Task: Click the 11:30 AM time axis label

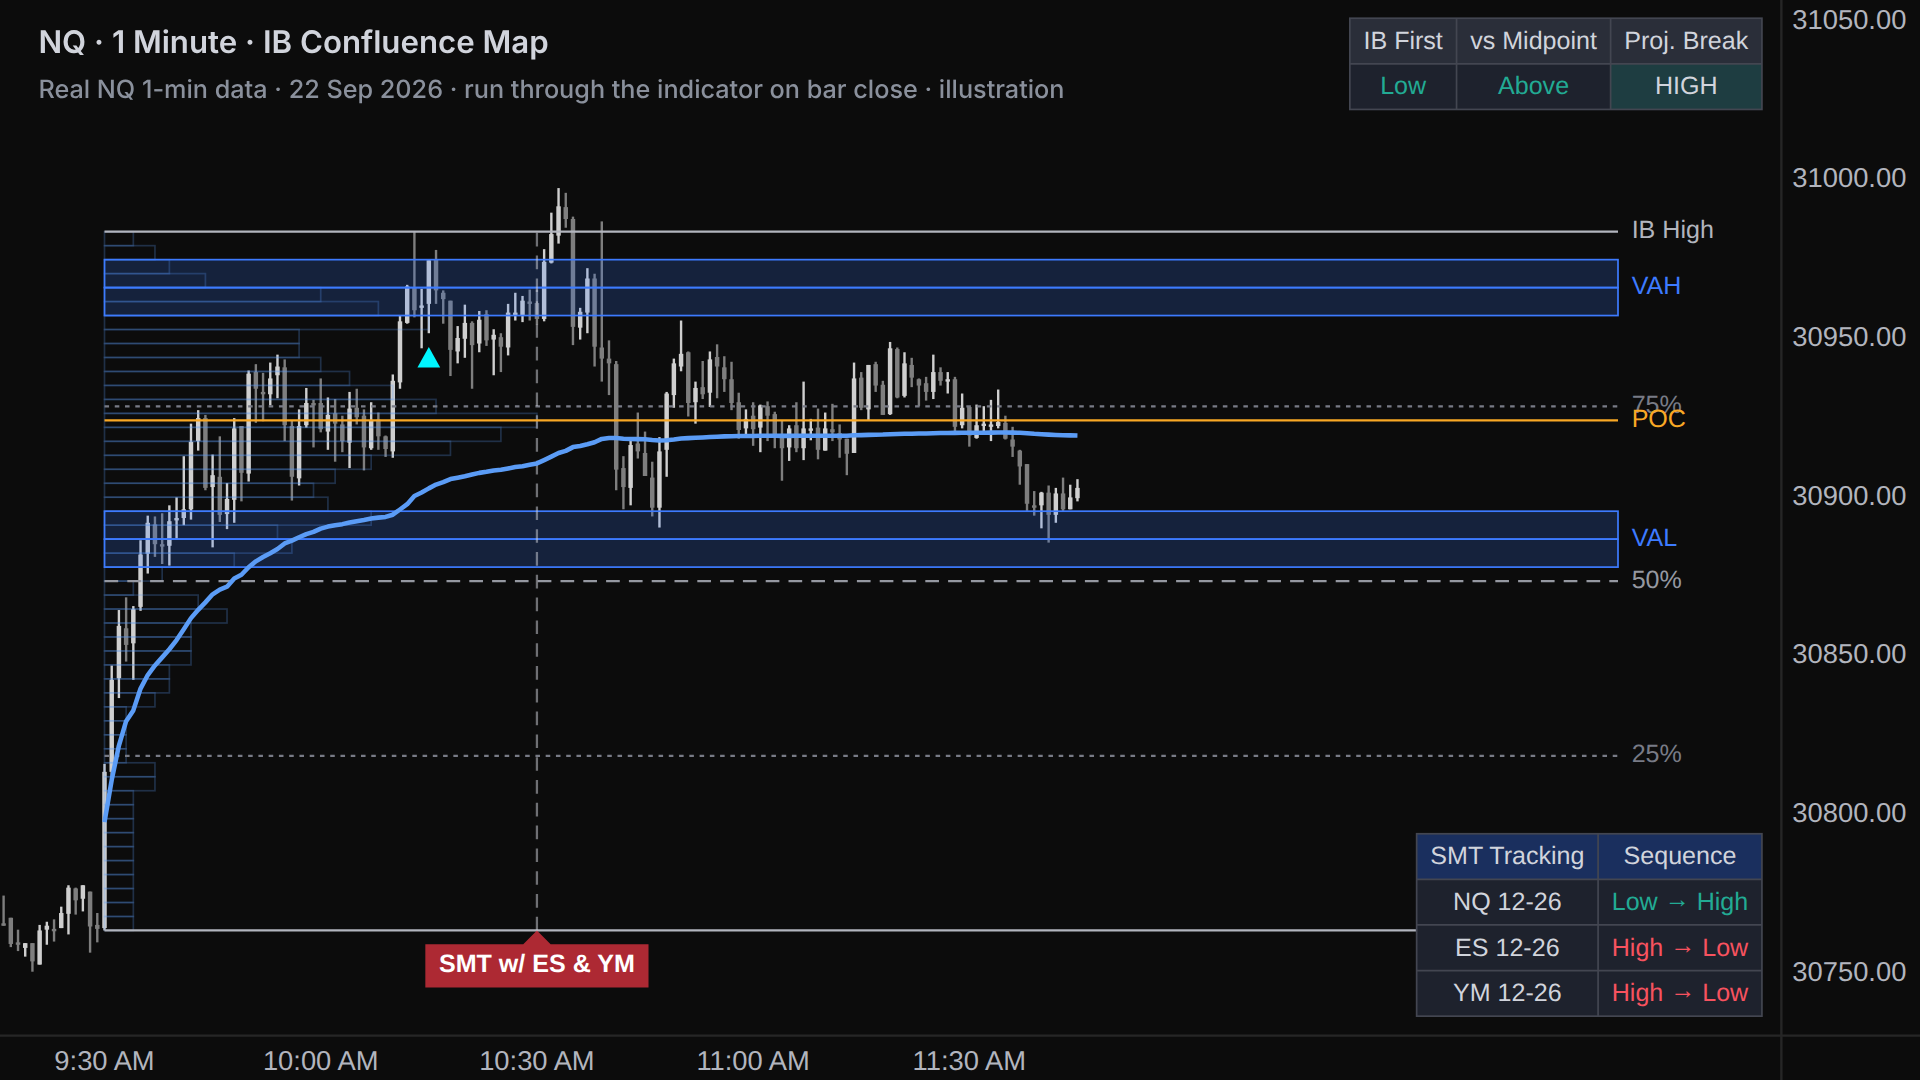Action: point(969,1061)
